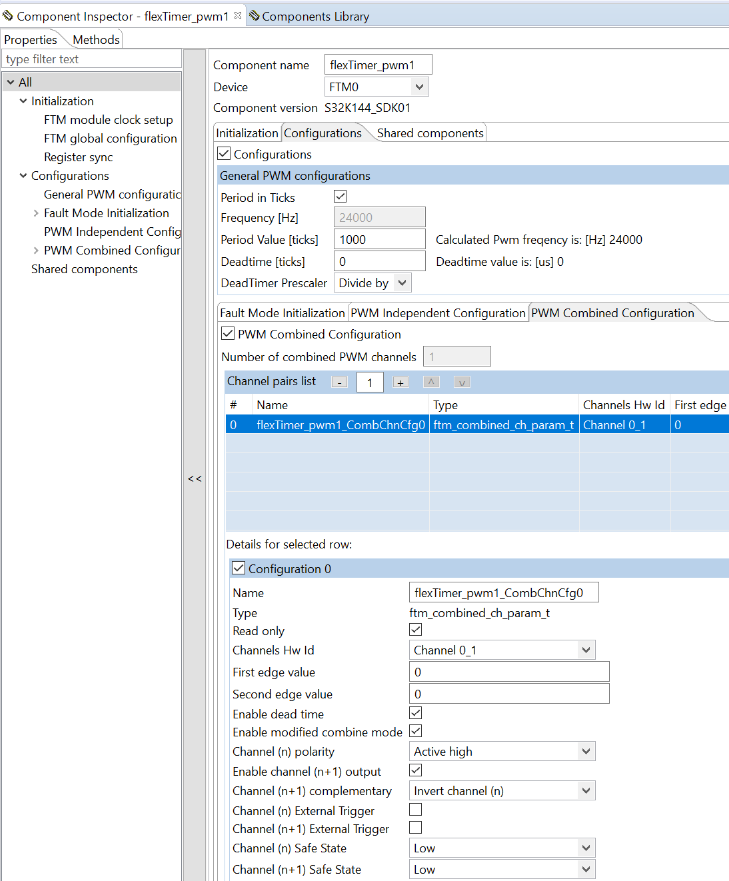Open the Shared components tab
Viewport: 729px width, 881px height.
click(430, 133)
